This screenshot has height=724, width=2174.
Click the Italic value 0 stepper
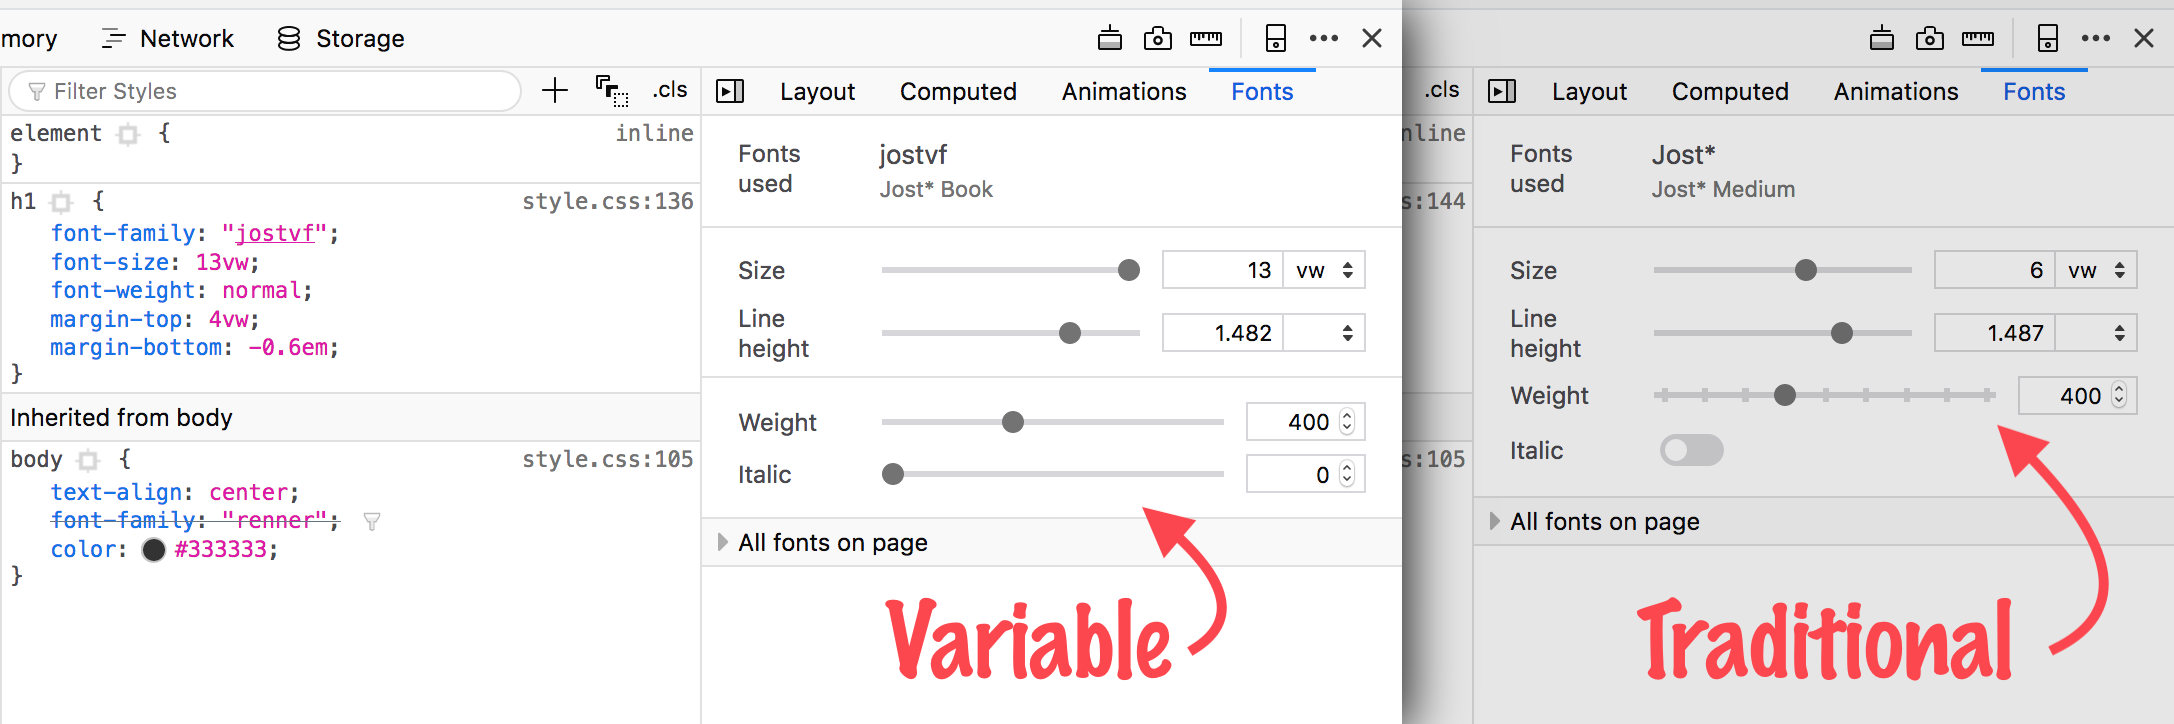(x=1347, y=474)
